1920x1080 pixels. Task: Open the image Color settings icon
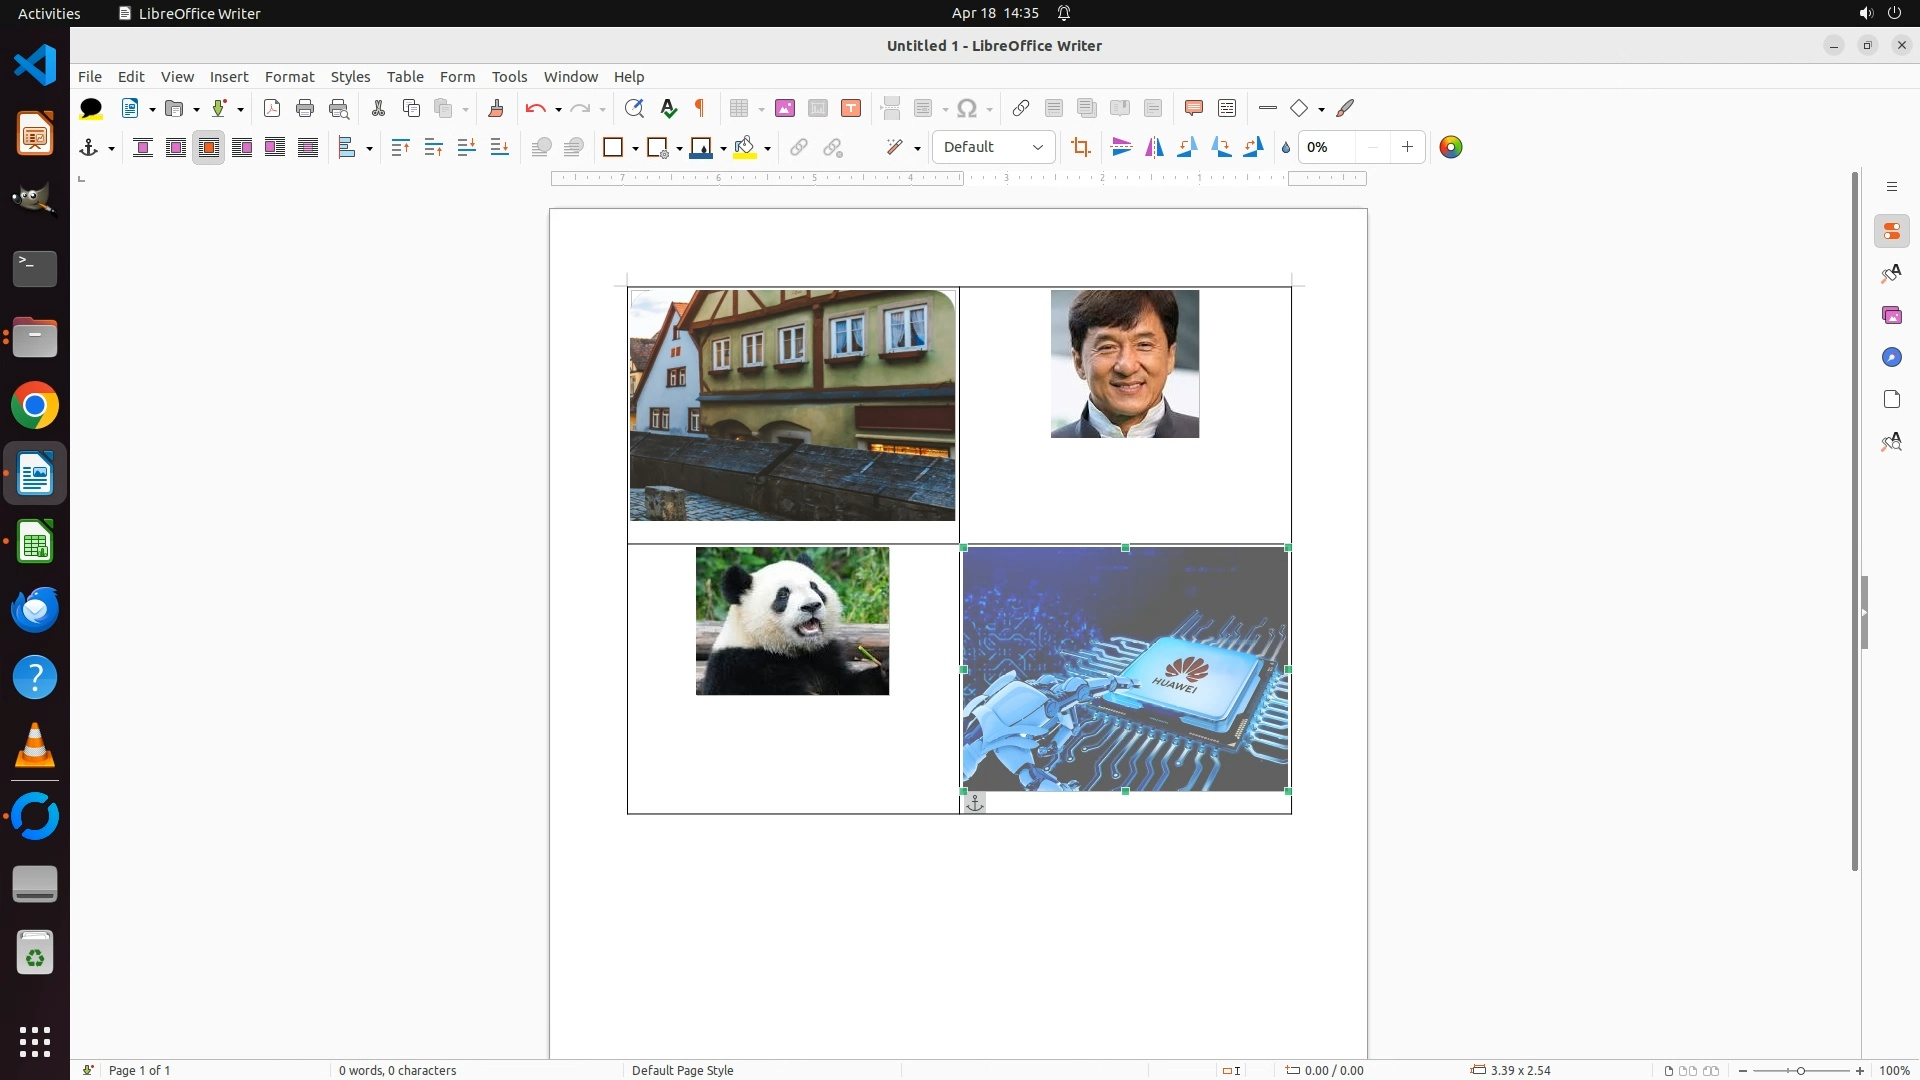tap(1451, 147)
